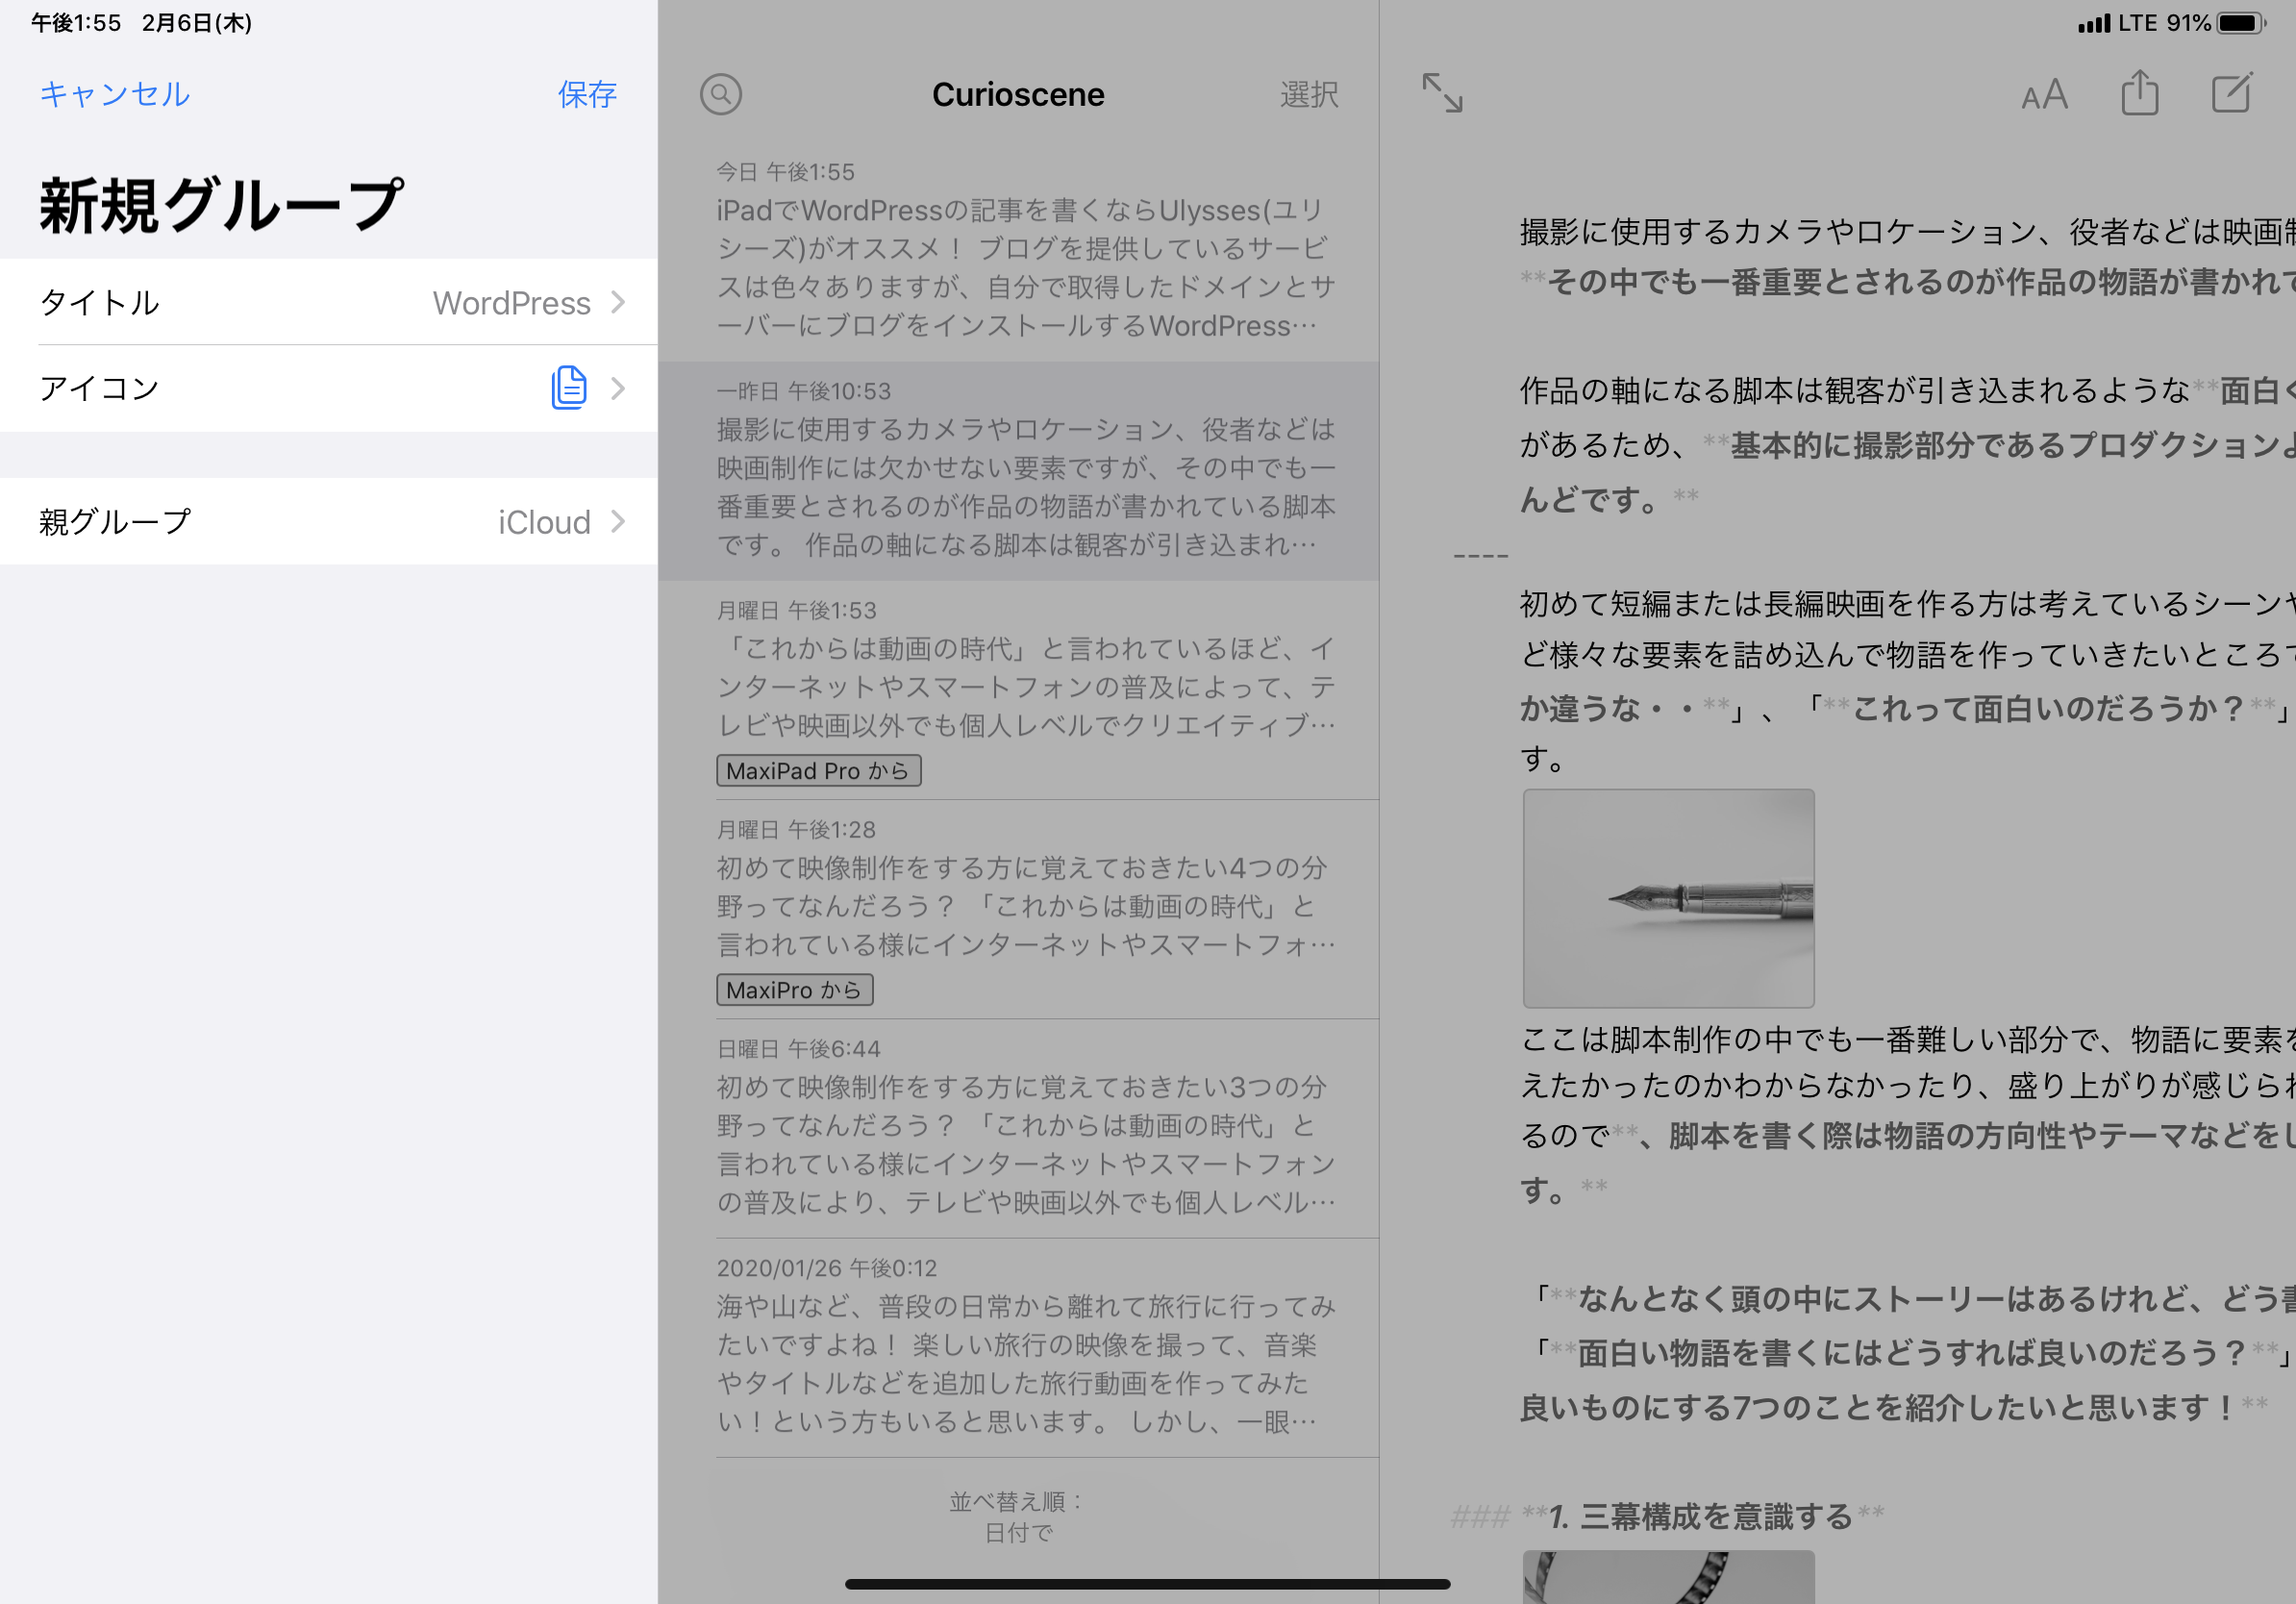Viewport: 2296px width, 1604px height.
Task: Open the AA font settings
Action: point(2043,95)
